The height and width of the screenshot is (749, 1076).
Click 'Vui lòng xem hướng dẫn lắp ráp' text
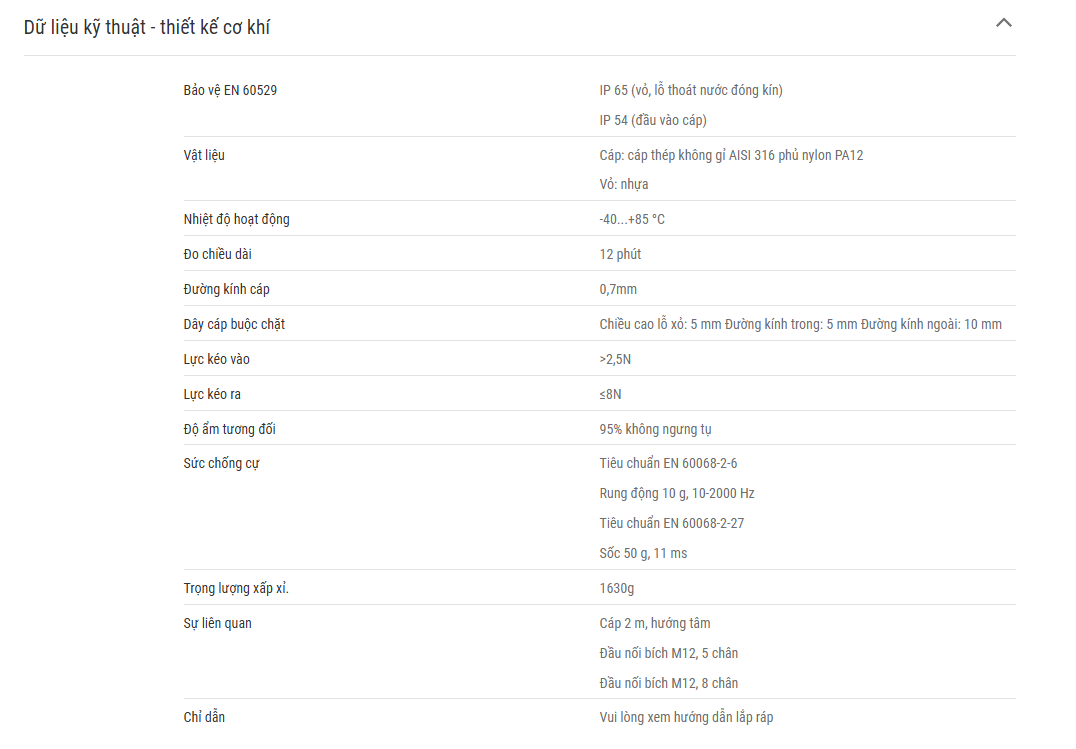point(686,717)
